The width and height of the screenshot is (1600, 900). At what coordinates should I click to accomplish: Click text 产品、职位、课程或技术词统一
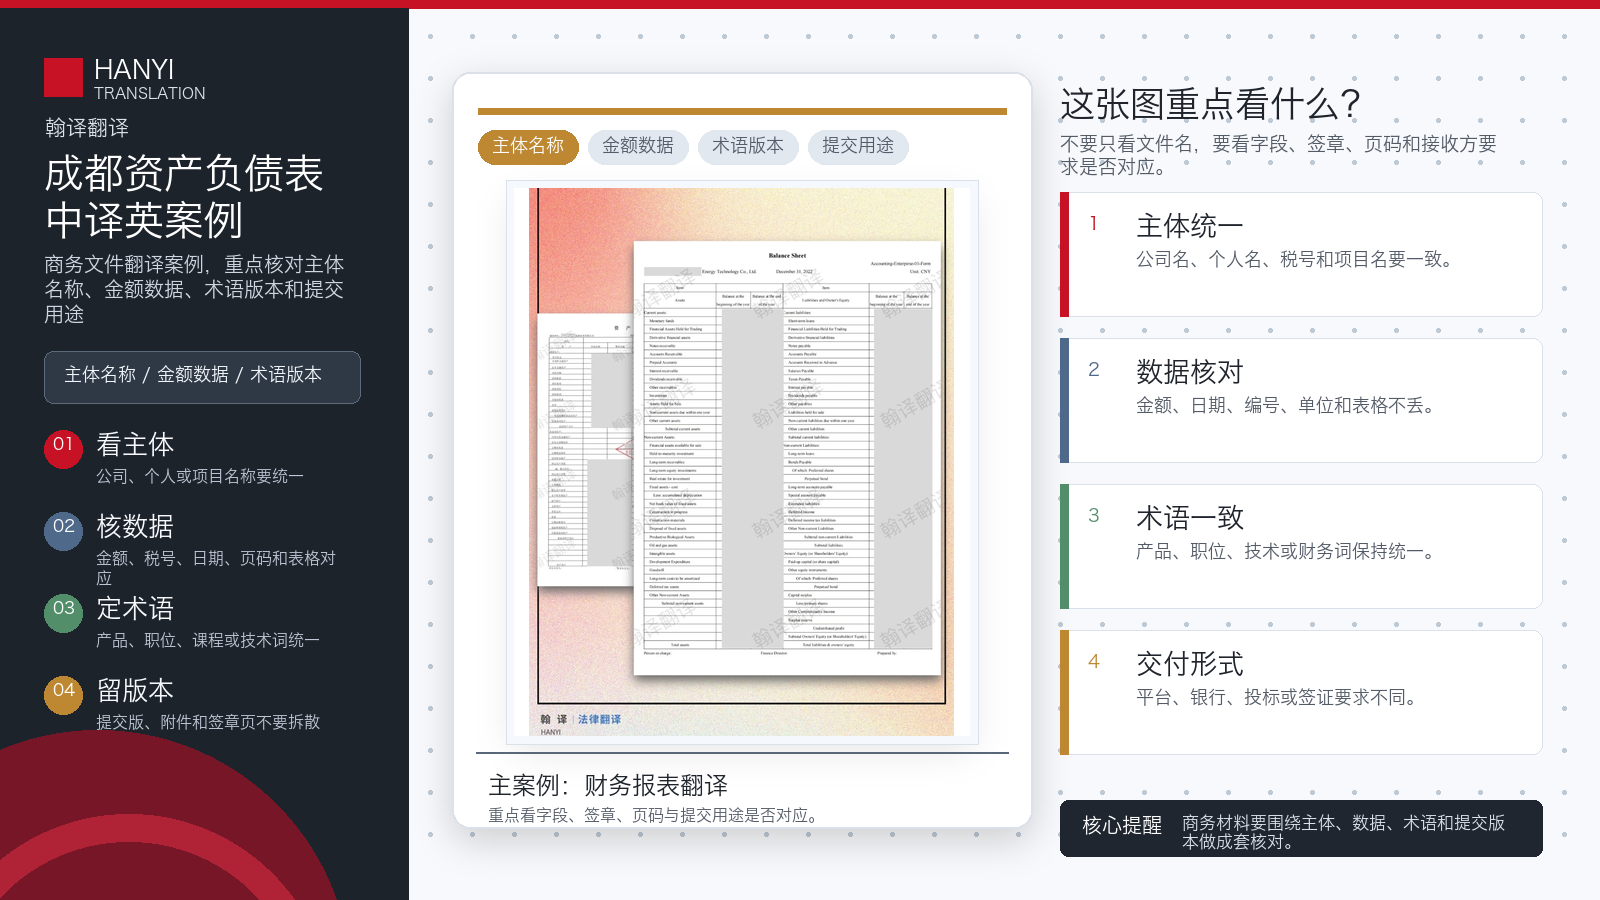tap(208, 640)
